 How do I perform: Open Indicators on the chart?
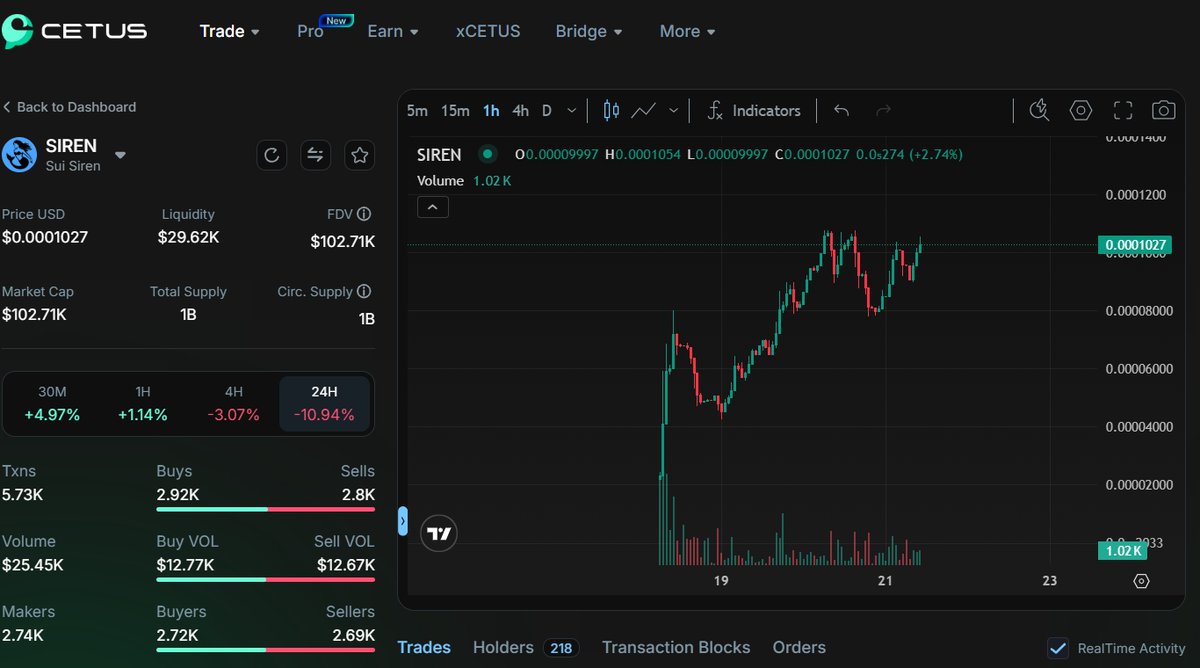tap(754, 111)
